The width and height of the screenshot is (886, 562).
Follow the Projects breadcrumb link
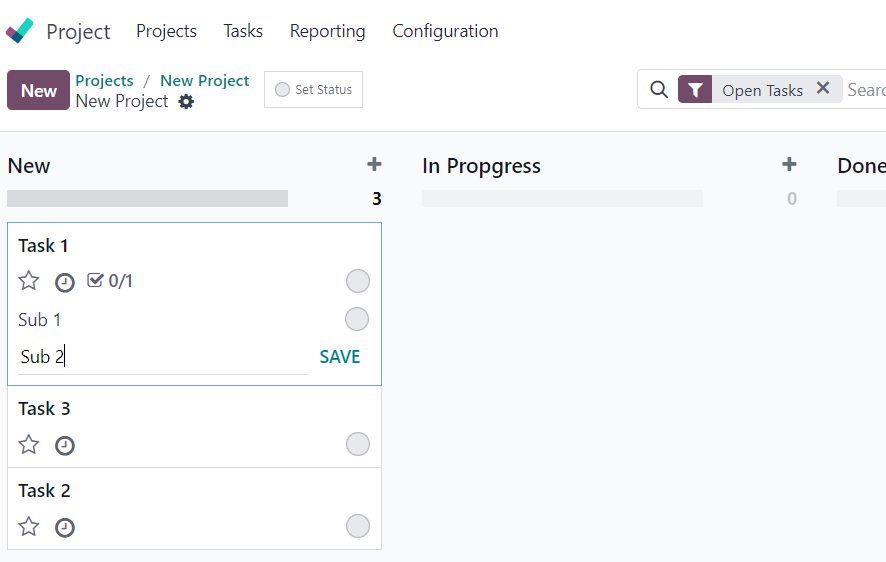pyautogui.click(x=105, y=81)
